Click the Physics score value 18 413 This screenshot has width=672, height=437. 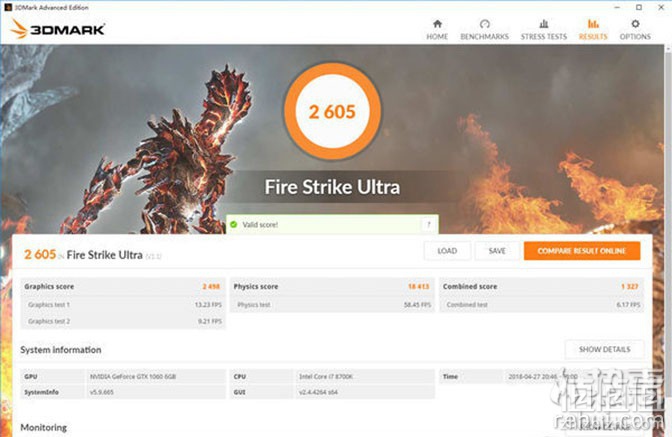pyautogui.click(x=418, y=286)
